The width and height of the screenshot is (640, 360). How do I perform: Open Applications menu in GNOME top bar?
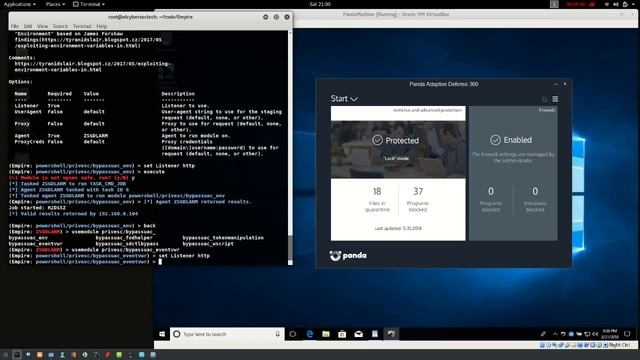point(19,4)
